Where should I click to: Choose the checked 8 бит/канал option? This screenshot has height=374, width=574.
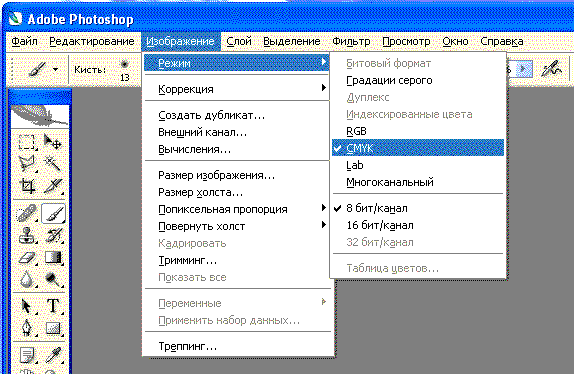(x=418, y=208)
